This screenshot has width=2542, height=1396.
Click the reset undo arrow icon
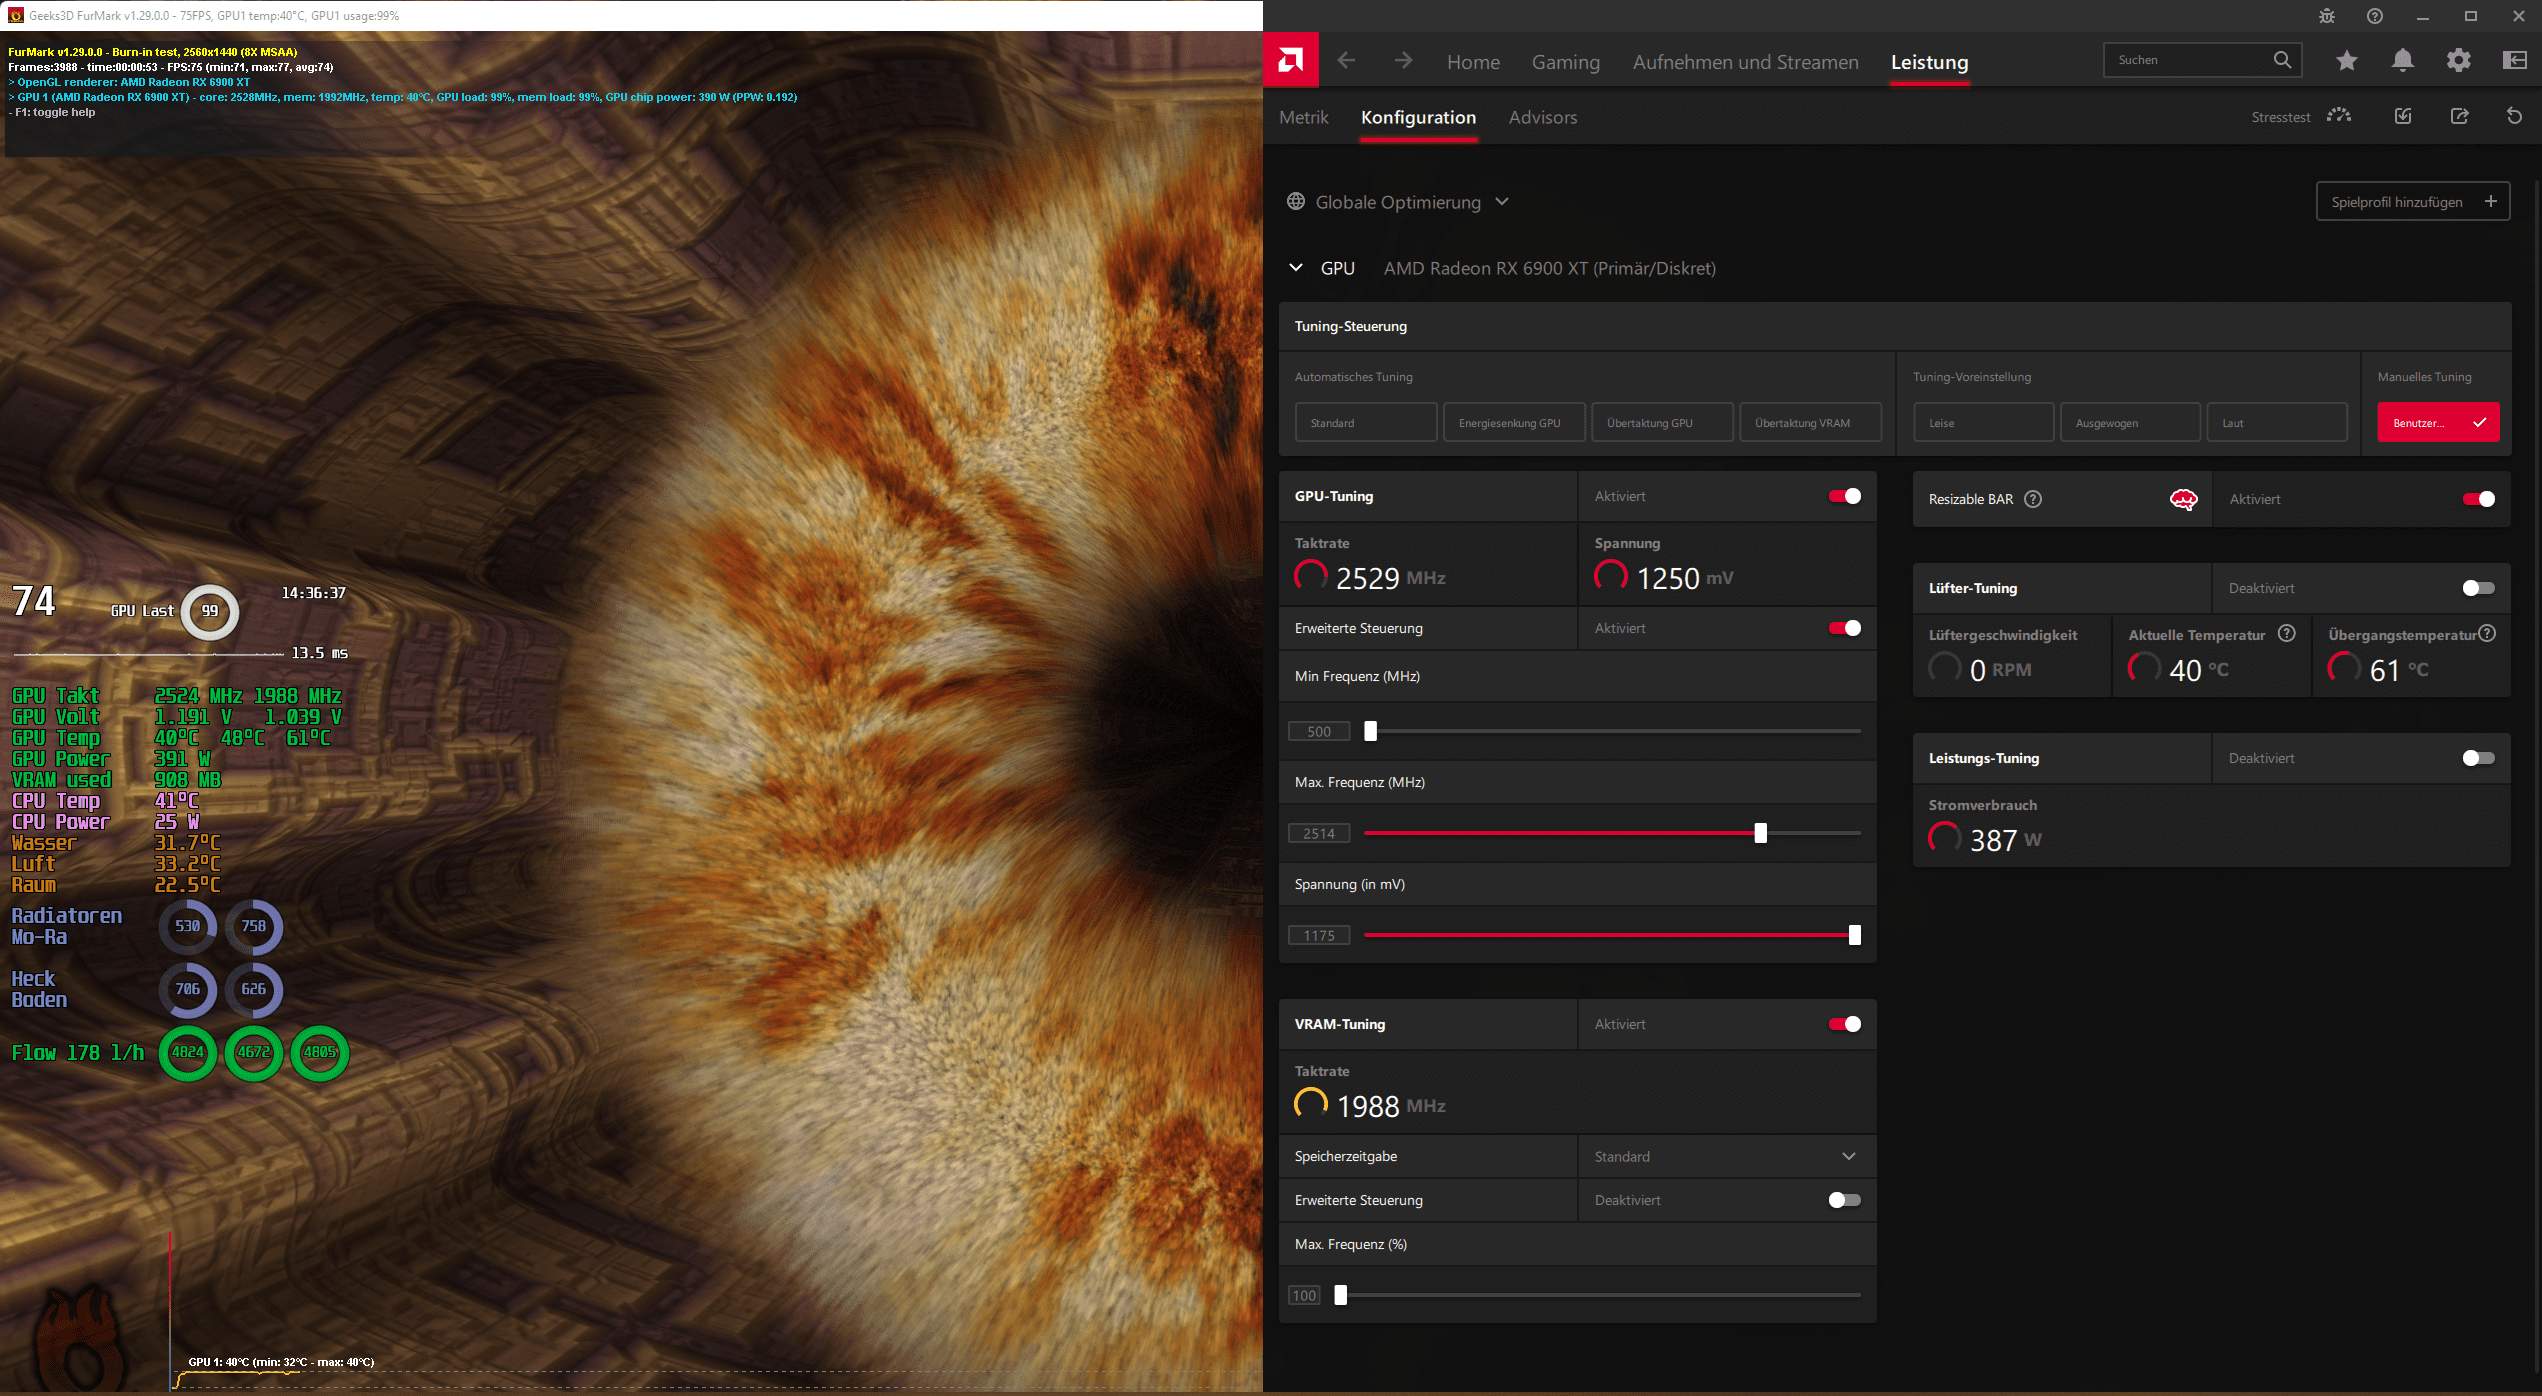(x=2514, y=116)
